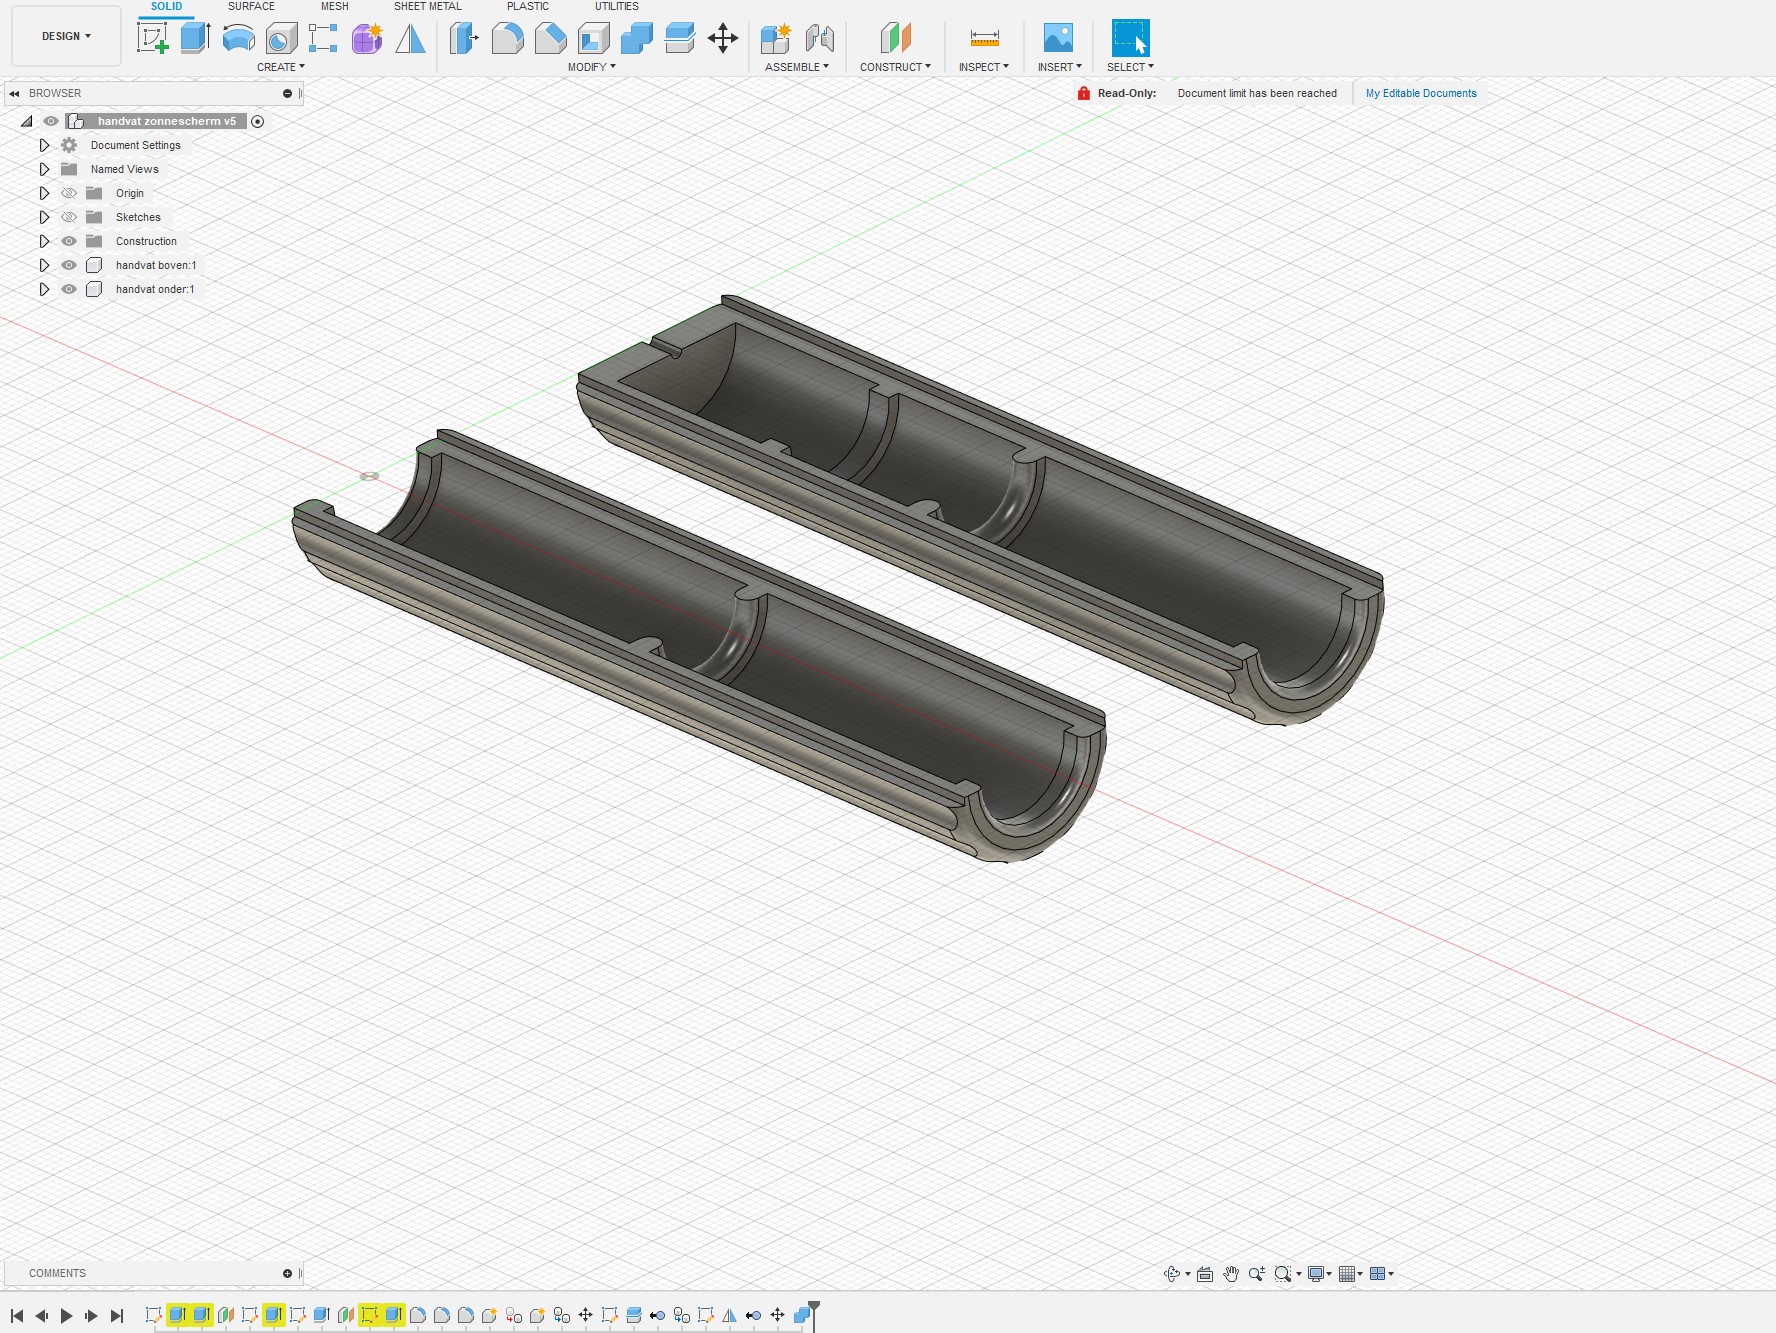Expand the handvat boven:1 node
This screenshot has height=1333, width=1776.
(x=44, y=265)
